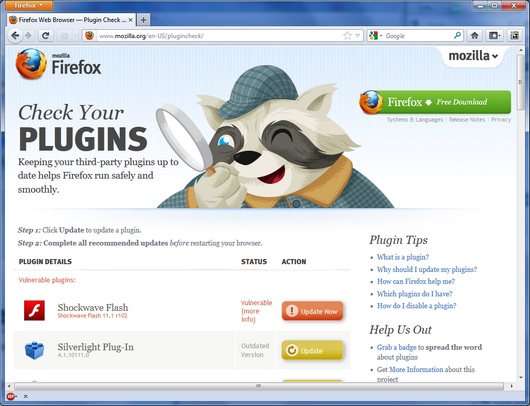This screenshot has width=530, height=406.
Task: Click the browser Back arrow button
Action: pyautogui.click(x=15, y=35)
